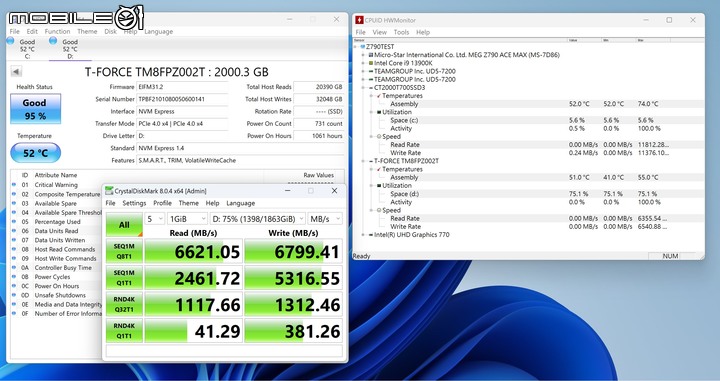Click status dot for Unsafe Shutdowns attribute
Screen dimensions: 720x381
tap(14, 295)
